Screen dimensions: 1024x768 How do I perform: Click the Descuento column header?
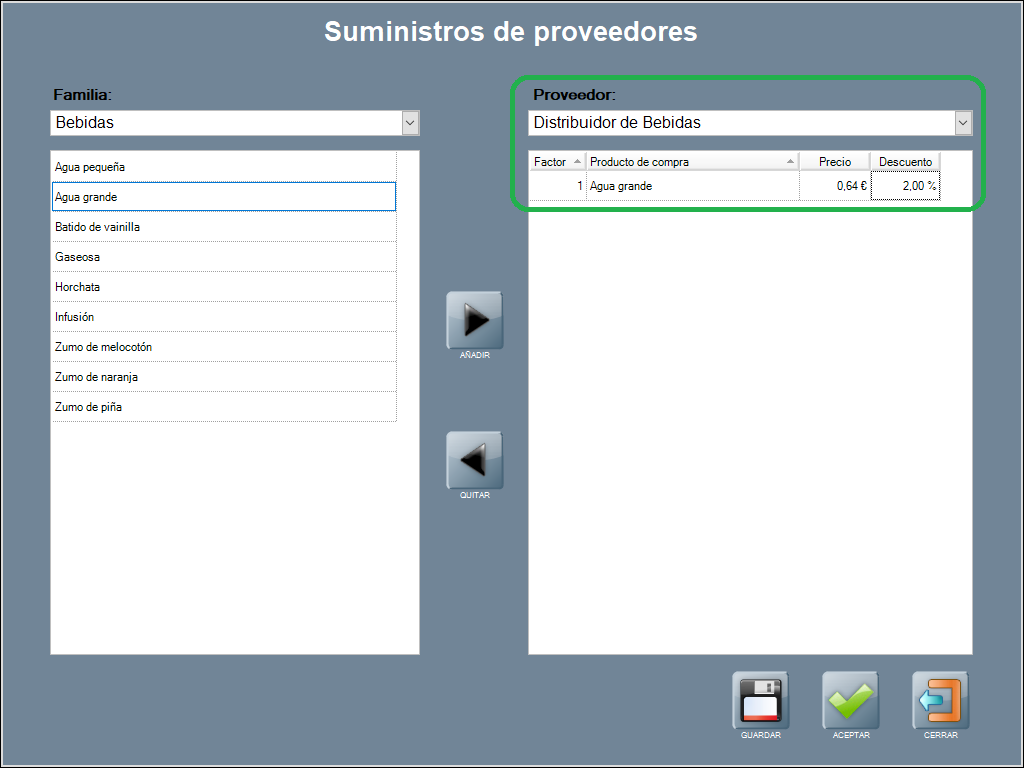[905, 162]
